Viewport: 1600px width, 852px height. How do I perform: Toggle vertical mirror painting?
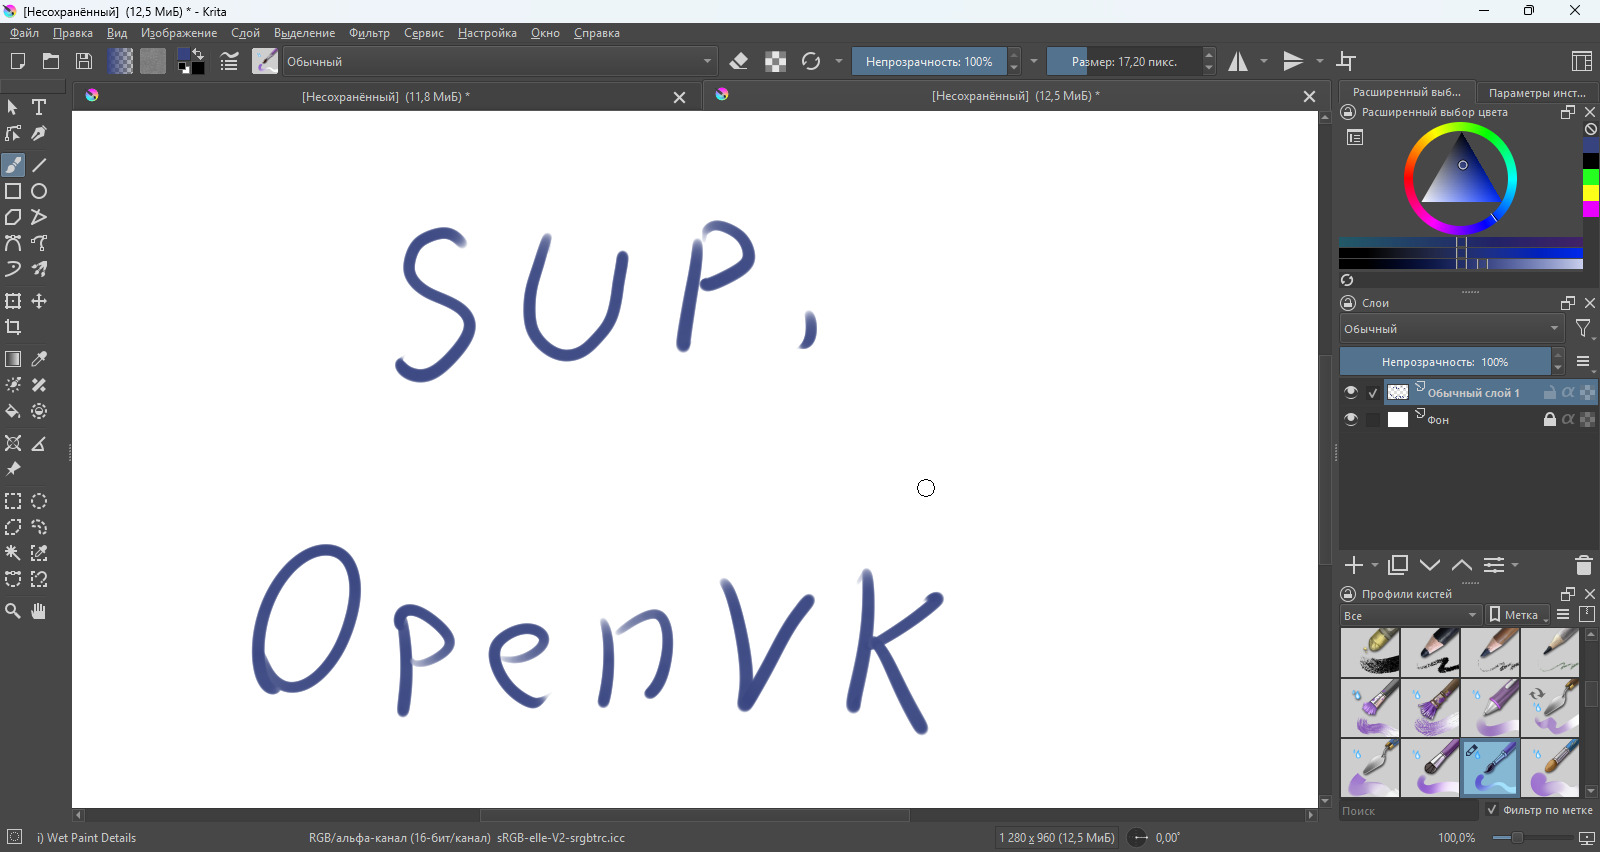1293,61
